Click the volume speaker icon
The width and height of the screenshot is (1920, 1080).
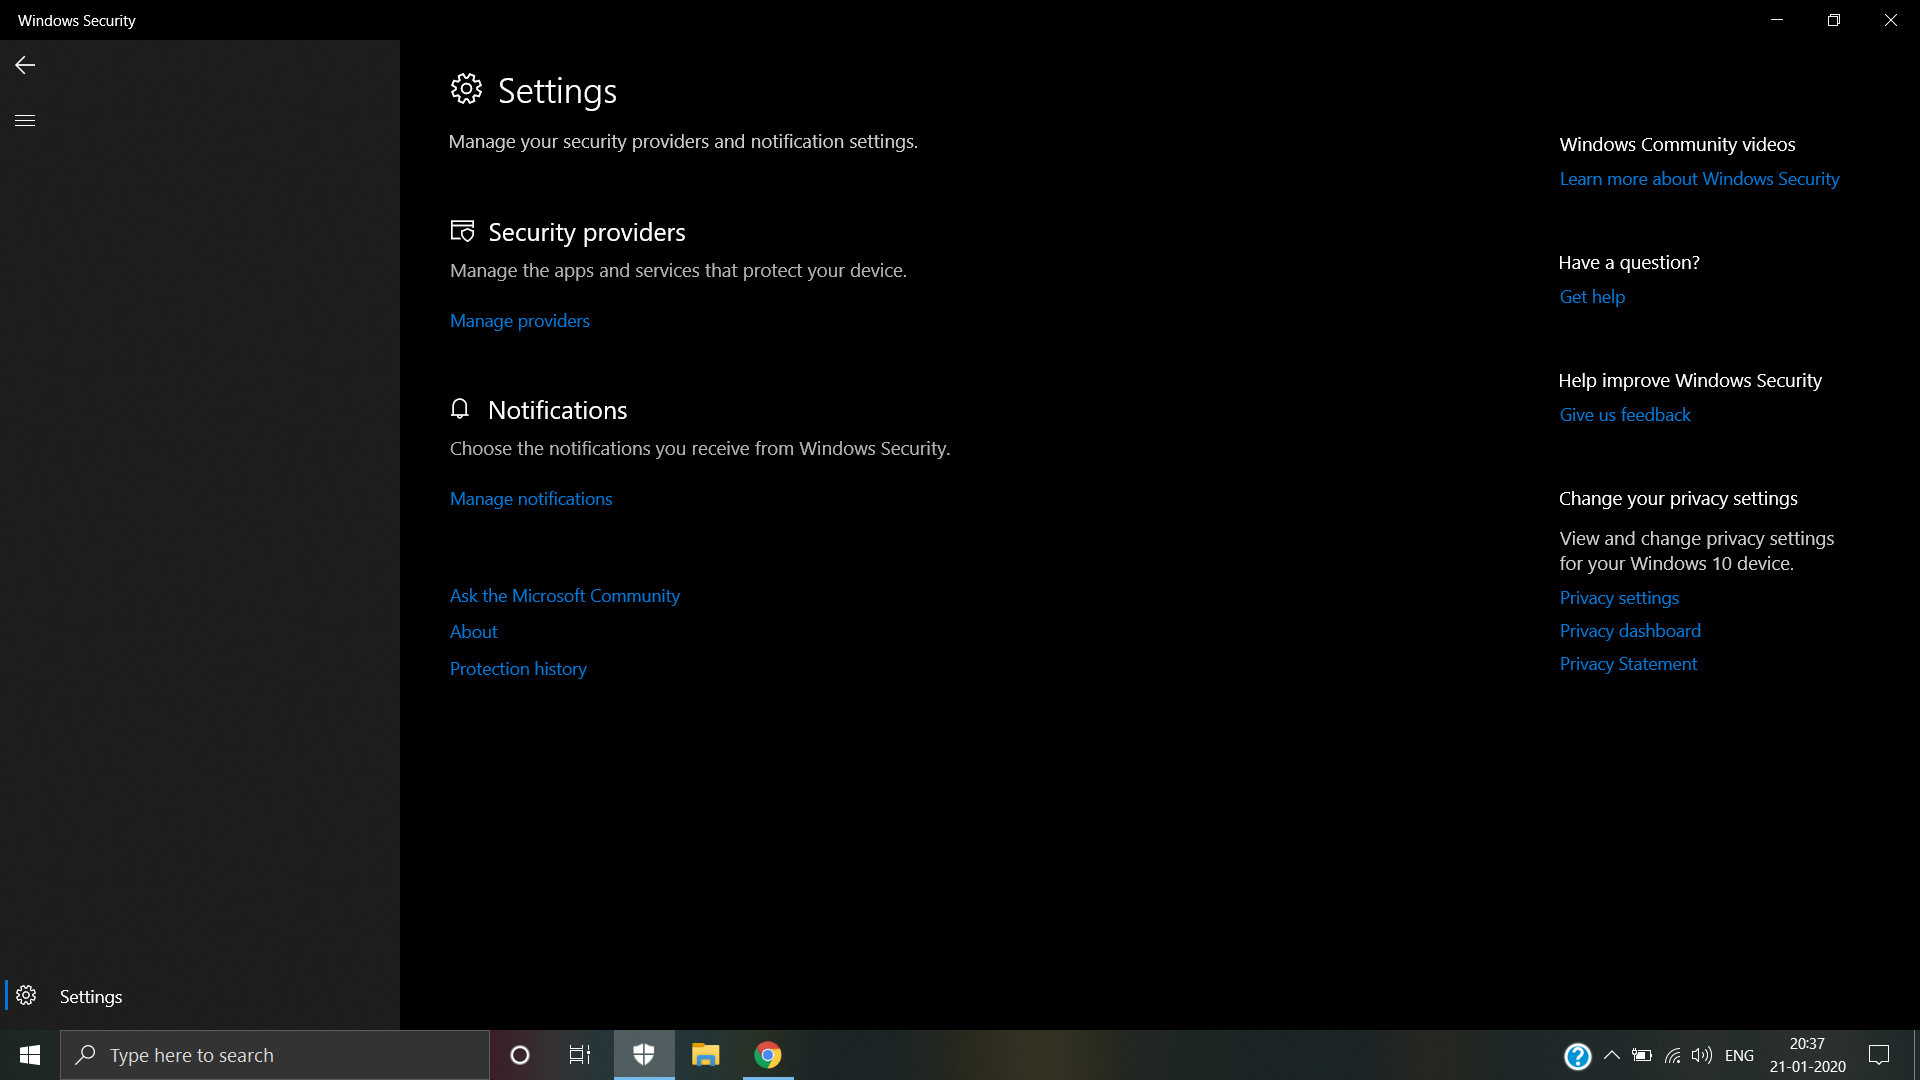pos(1701,1055)
